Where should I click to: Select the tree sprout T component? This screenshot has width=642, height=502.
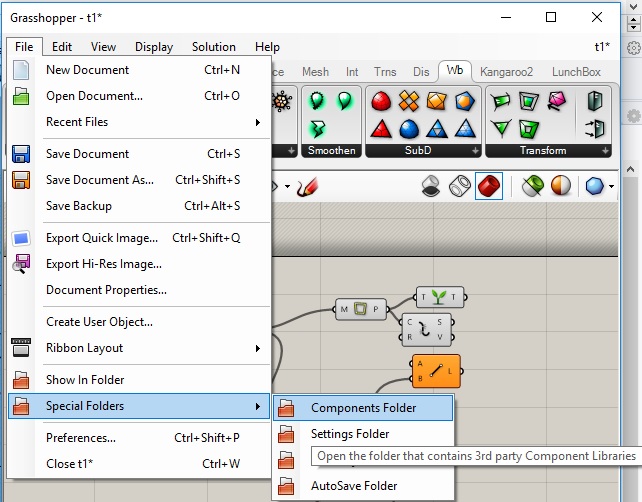pos(440,297)
